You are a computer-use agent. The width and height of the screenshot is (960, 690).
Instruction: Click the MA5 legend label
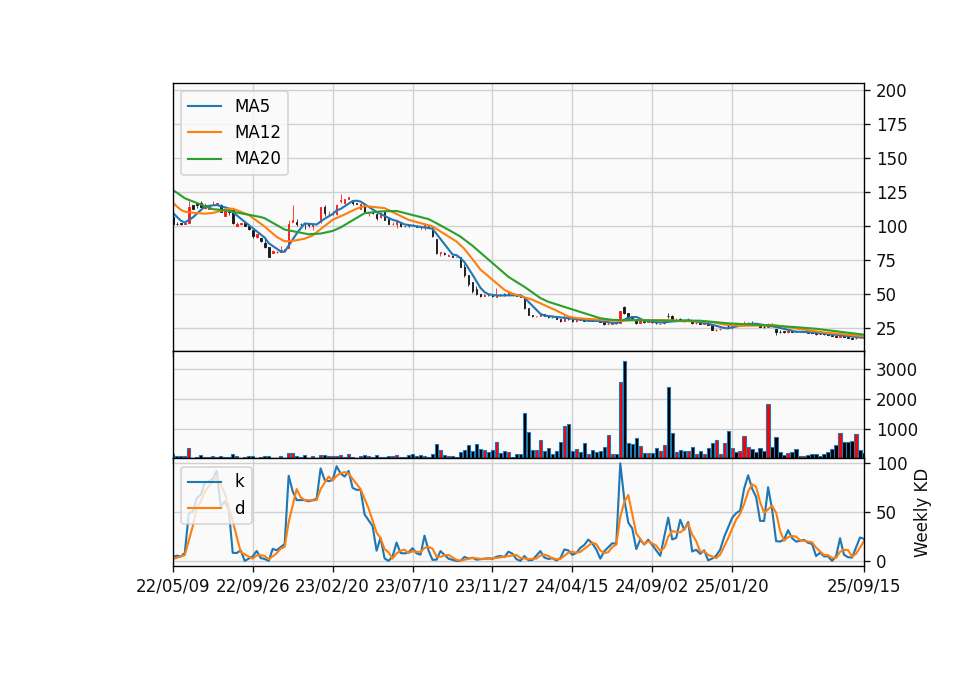[x=252, y=106]
